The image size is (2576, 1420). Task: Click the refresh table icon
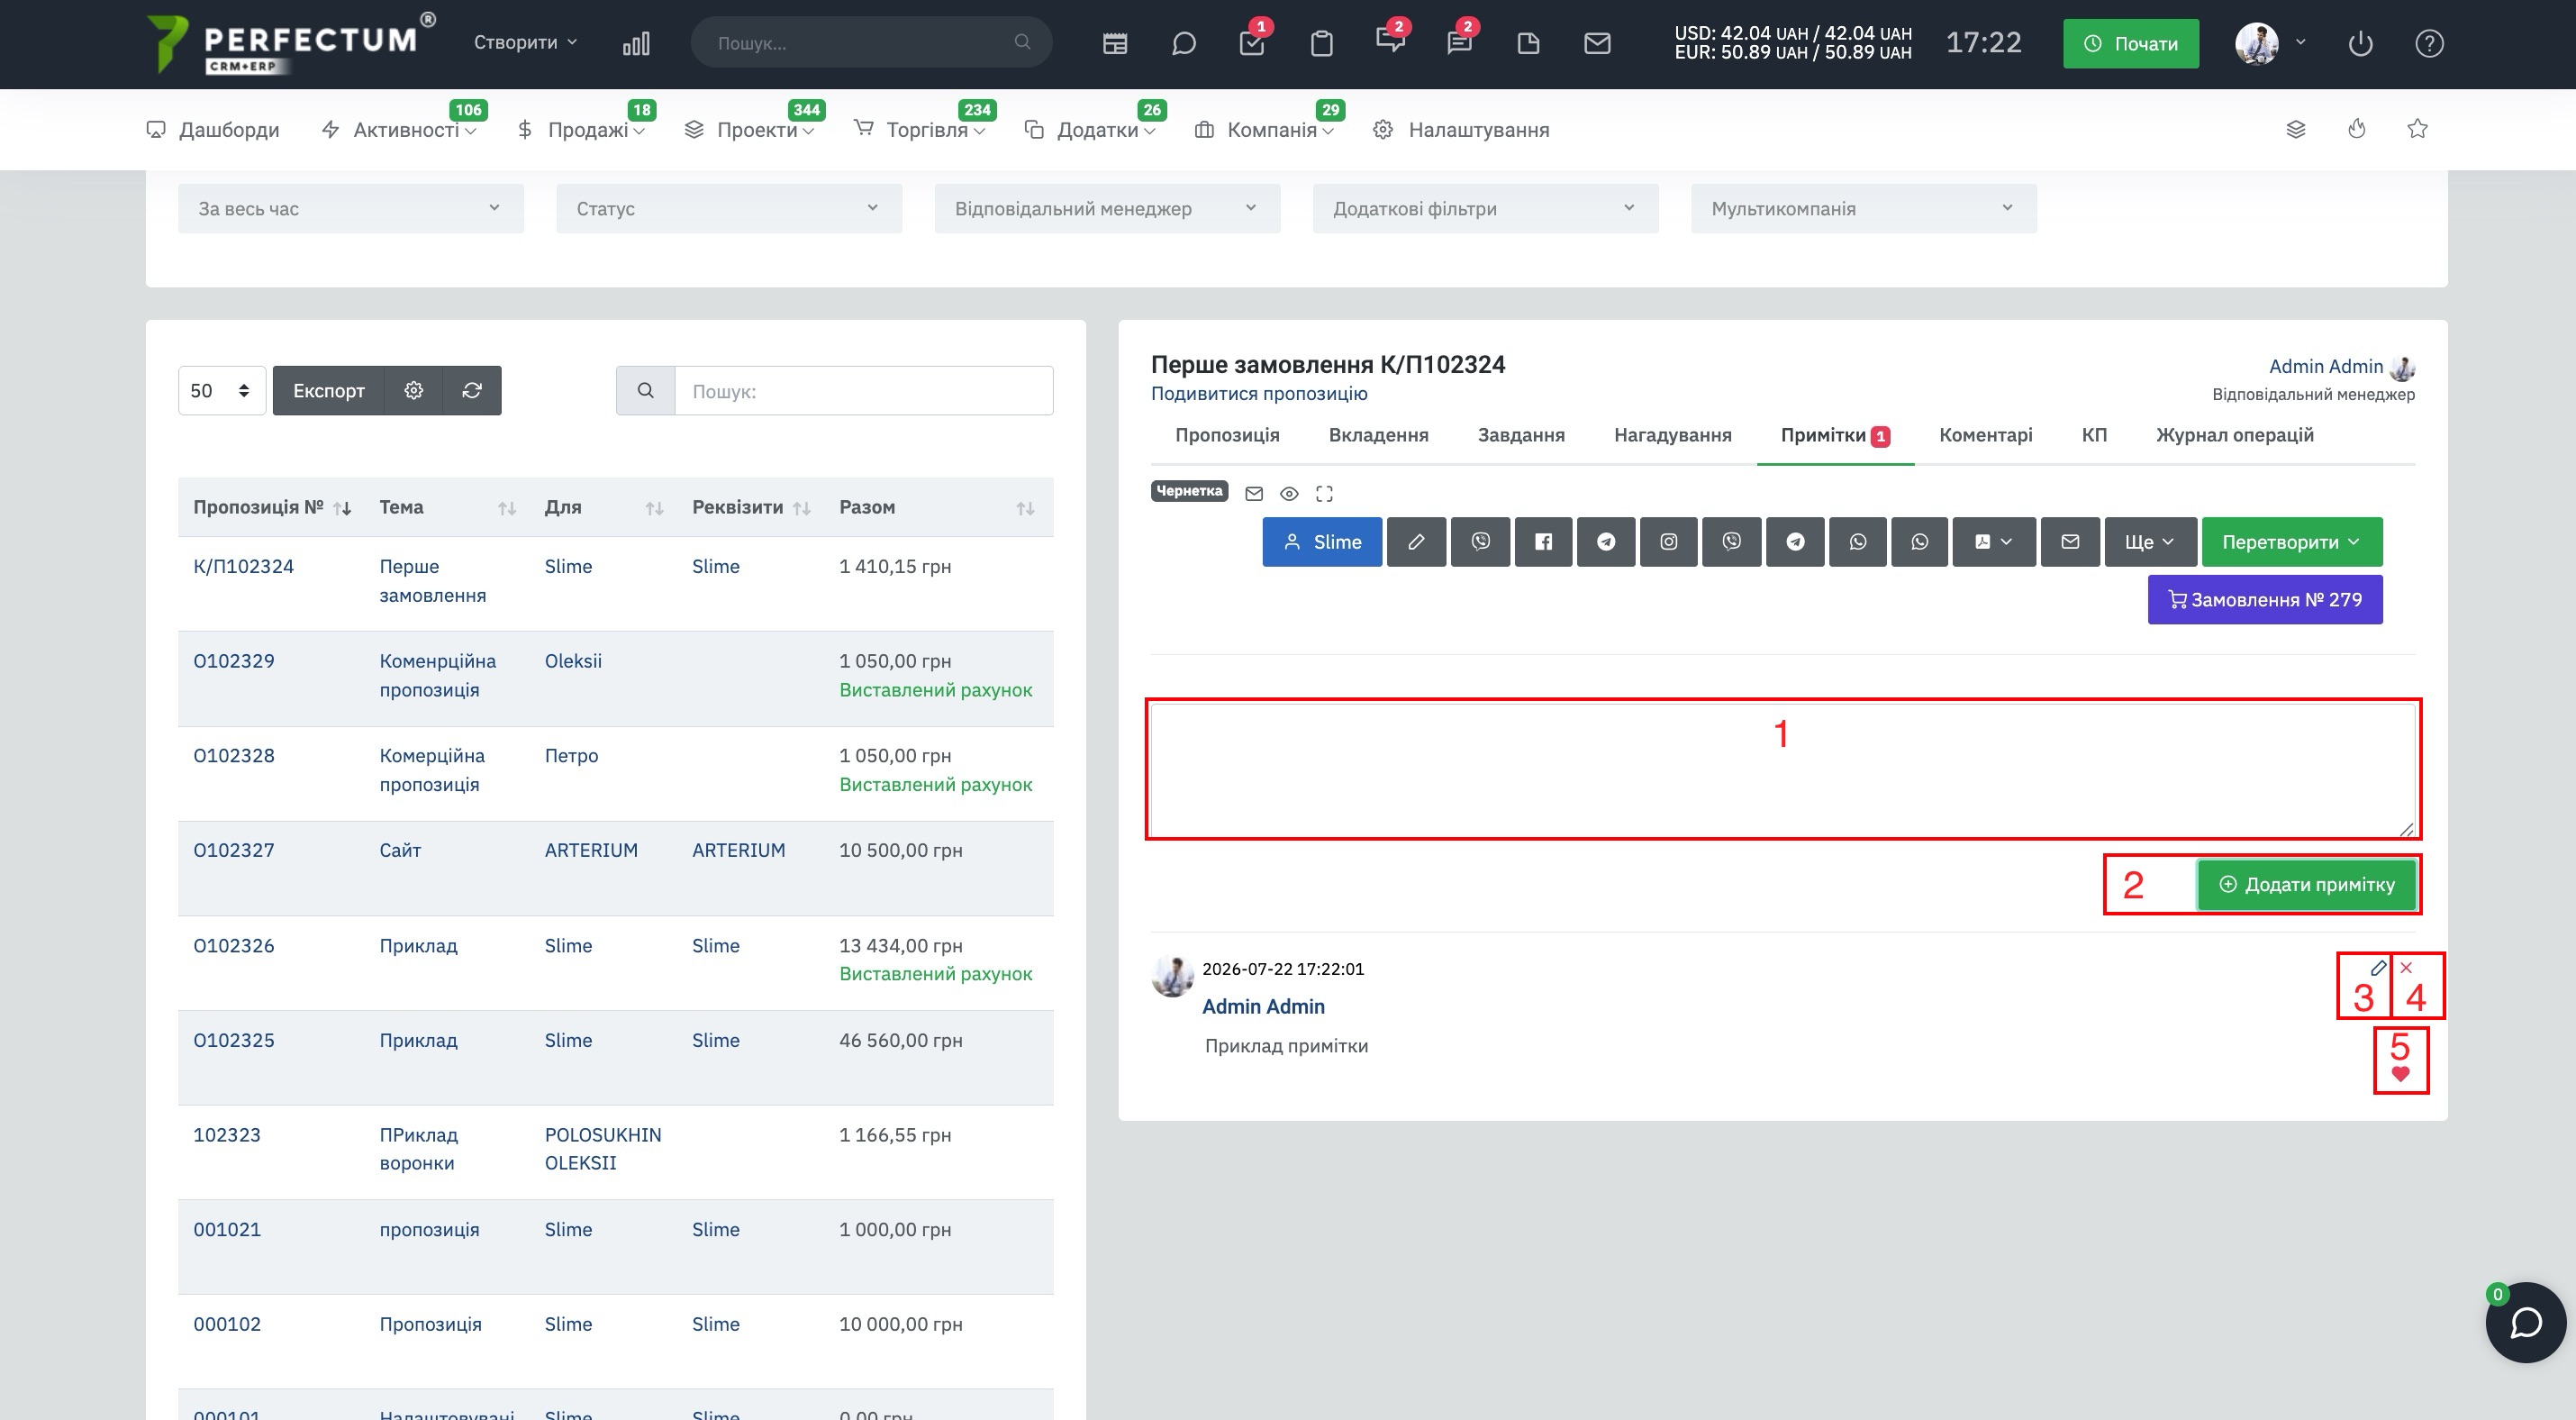pyautogui.click(x=472, y=390)
